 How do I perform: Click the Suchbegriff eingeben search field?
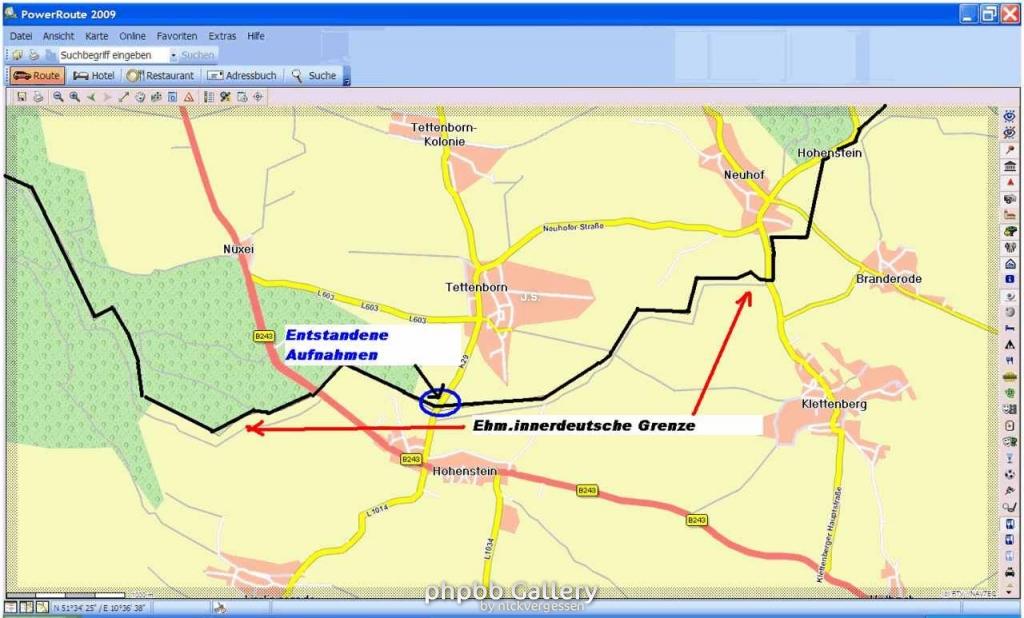pyautogui.click(x=112, y=56)
